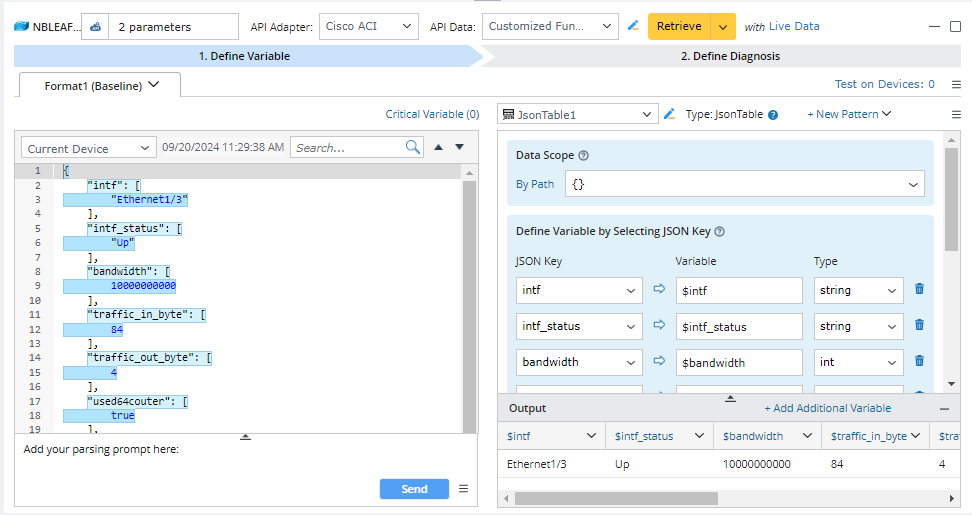The height and width of the screenshot is (515, 972).
Task: Click the help icon next to Type: JsonTable
Action: pyautogui.click(x=773, y=115)
